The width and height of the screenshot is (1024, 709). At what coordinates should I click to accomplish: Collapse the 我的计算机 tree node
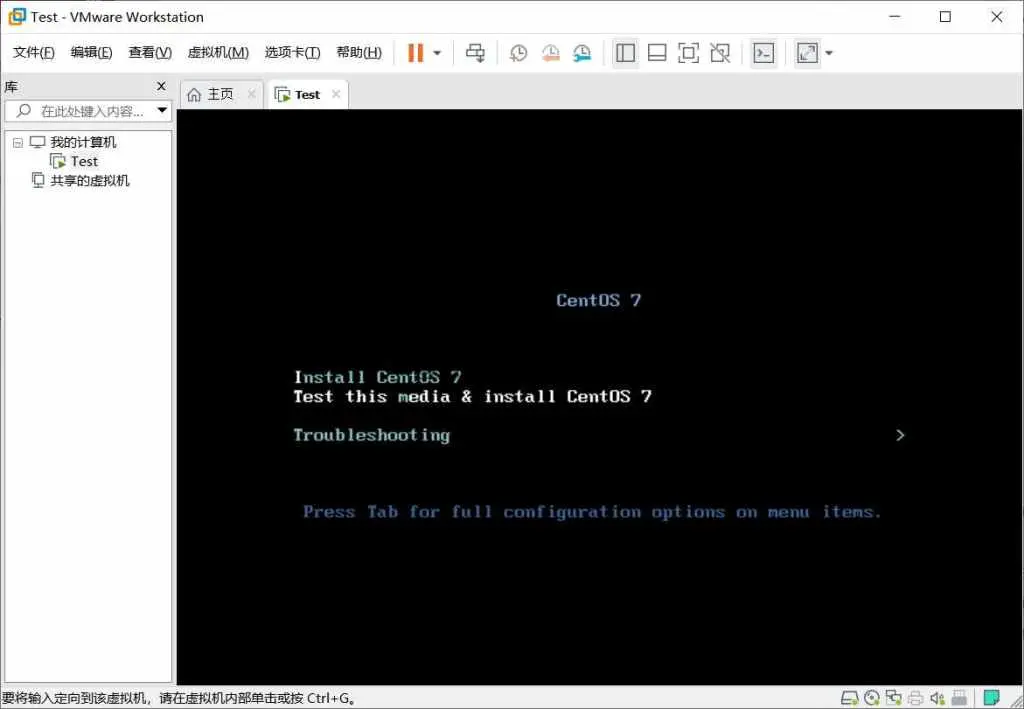pyautogui.click(x=18, y=142)
